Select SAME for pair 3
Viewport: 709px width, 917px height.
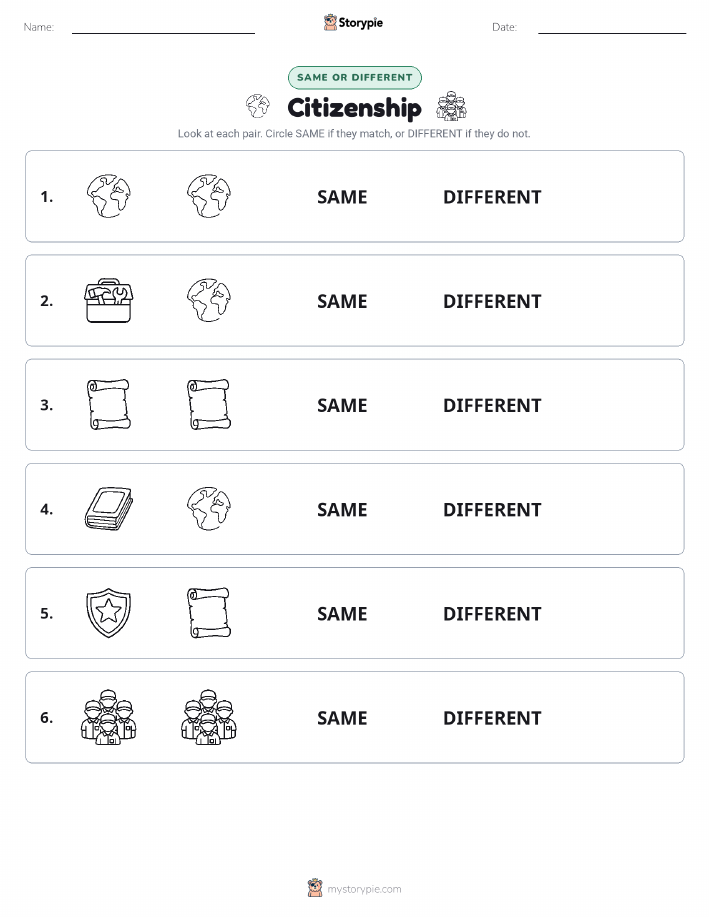[x=342, y=405]
